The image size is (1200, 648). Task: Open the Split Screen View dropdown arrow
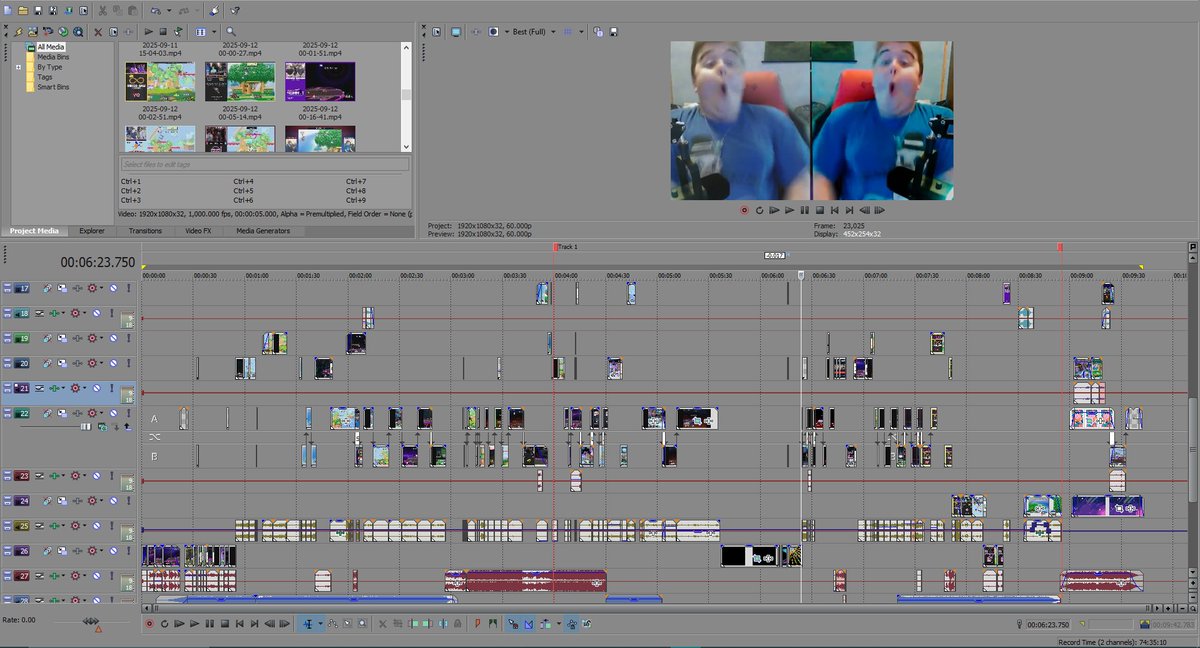pyautogui.click(x=507, y=32)
